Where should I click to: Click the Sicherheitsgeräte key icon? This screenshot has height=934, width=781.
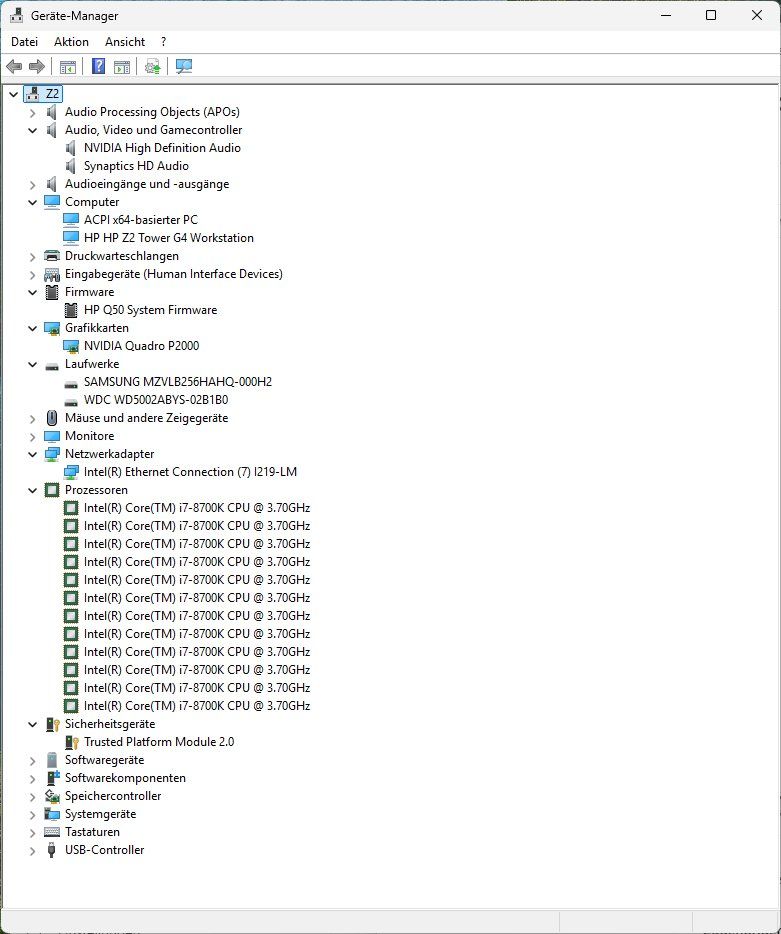[x=52, y=724]
